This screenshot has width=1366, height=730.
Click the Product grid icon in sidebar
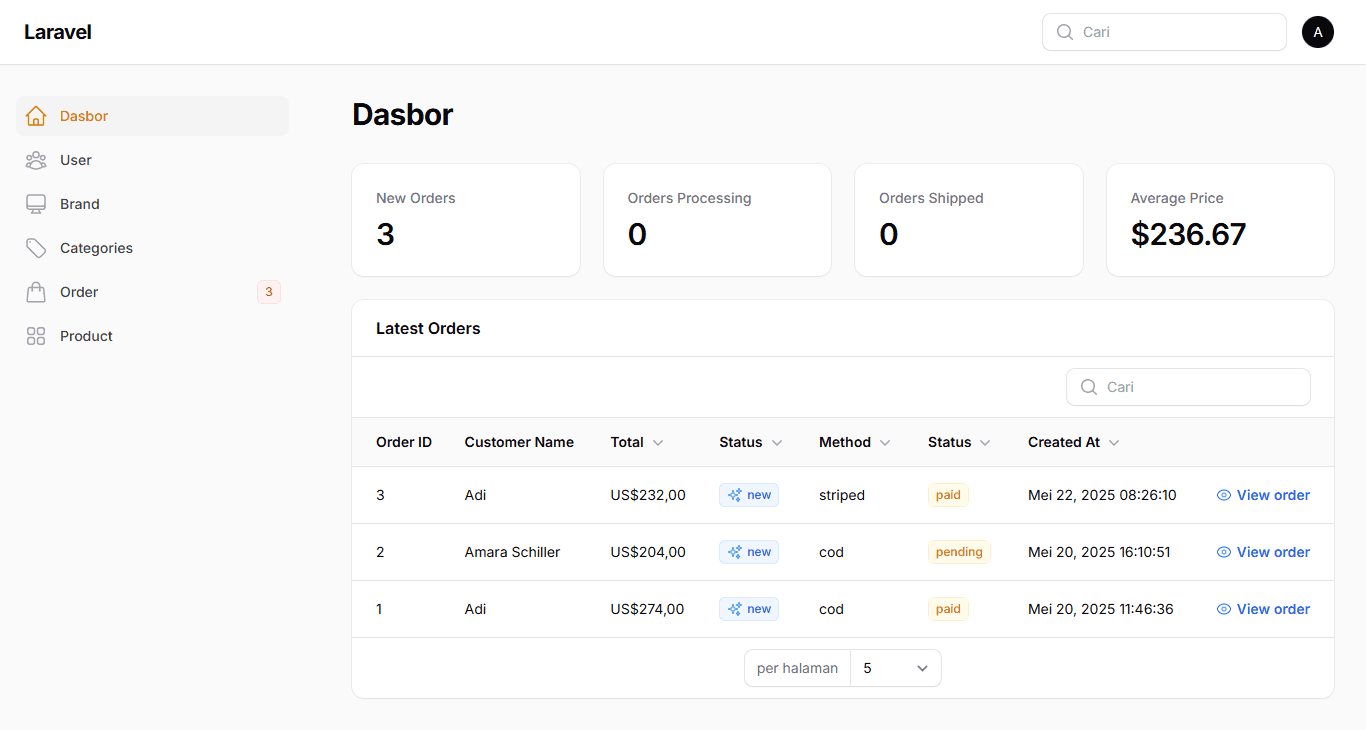coord(36,336)
